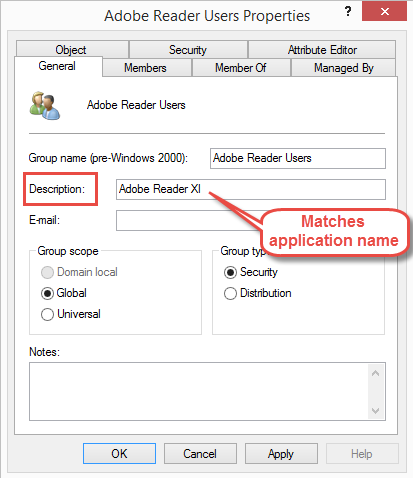Screen dimensions: 413x478
Task: Click the Notes scrollbar up arrow
Action: coord(376,373)
